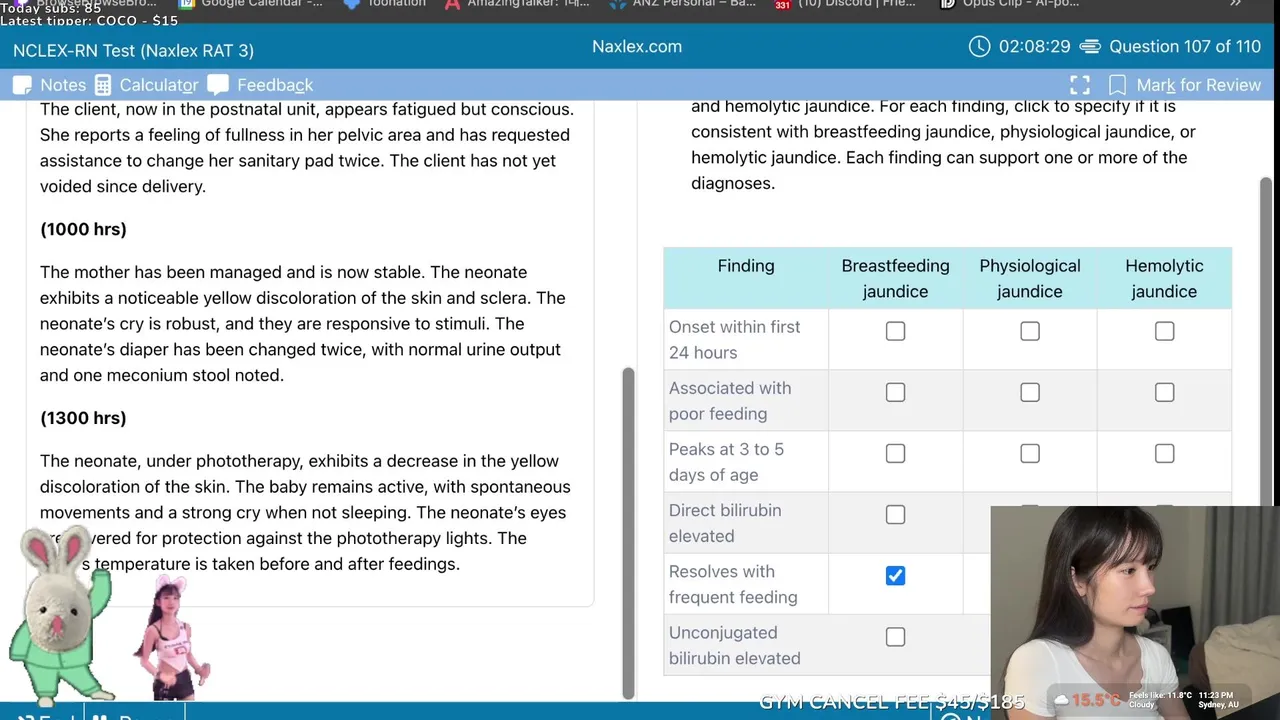Click the timer clock icon
Viewport: 1280px width, 720px height.
(x=980, y=47)
